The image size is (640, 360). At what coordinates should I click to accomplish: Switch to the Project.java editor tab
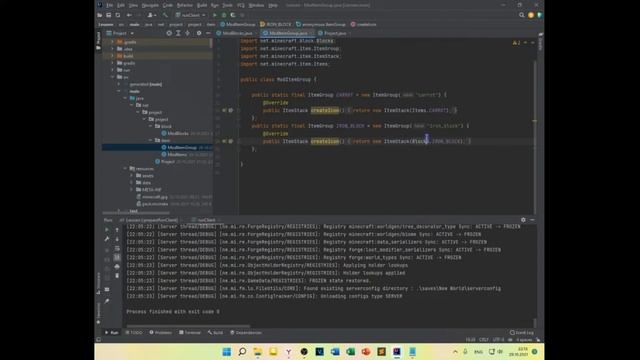click(334, 33)
